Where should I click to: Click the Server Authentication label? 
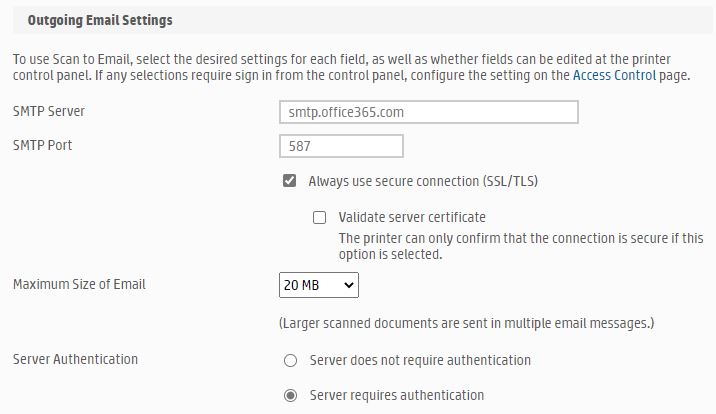click(75, 359)
